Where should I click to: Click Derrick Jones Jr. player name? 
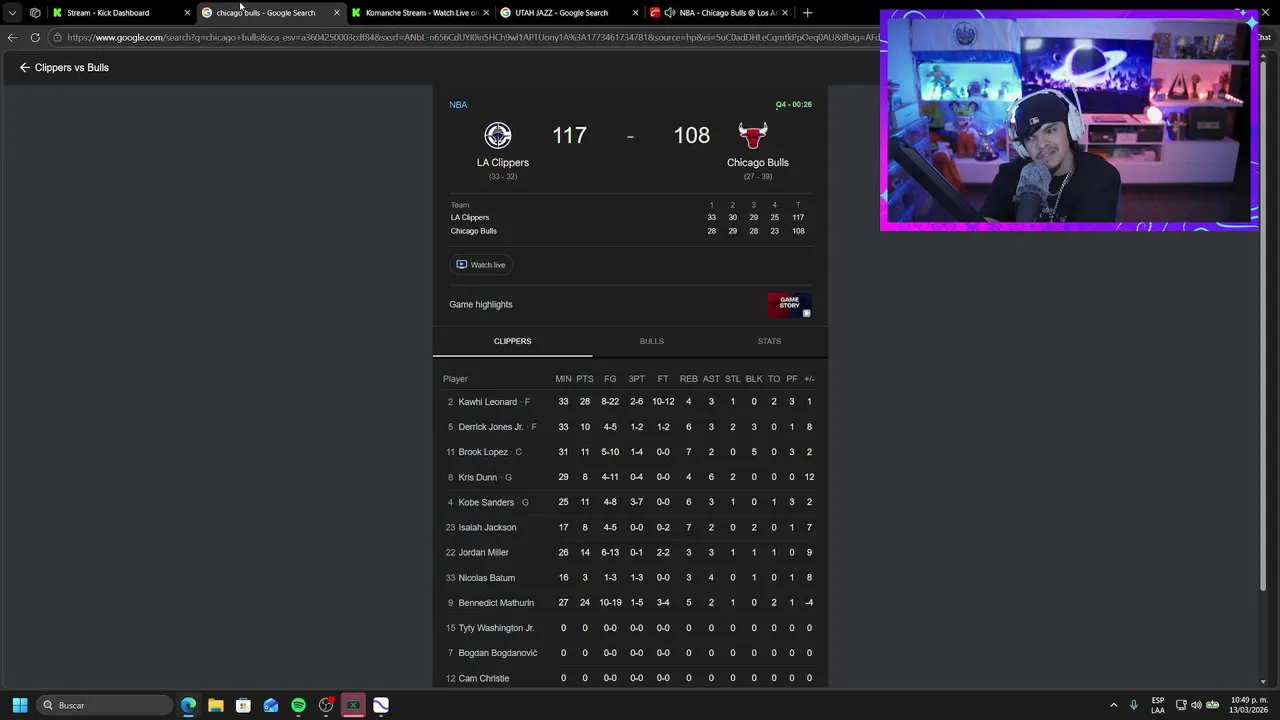click(491, 427)
